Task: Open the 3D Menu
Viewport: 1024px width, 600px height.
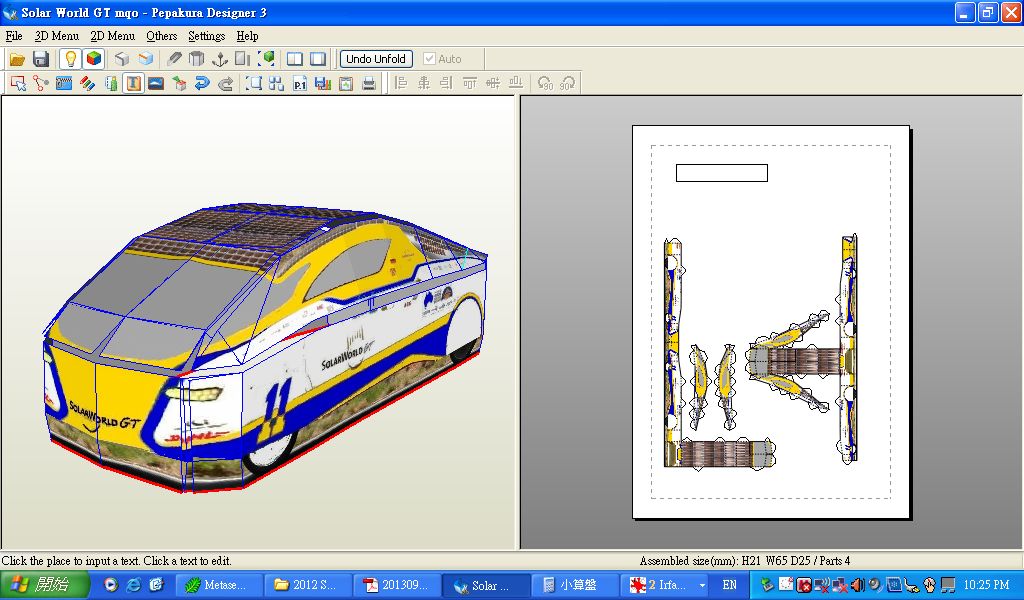Action: [x=57, y=37]
